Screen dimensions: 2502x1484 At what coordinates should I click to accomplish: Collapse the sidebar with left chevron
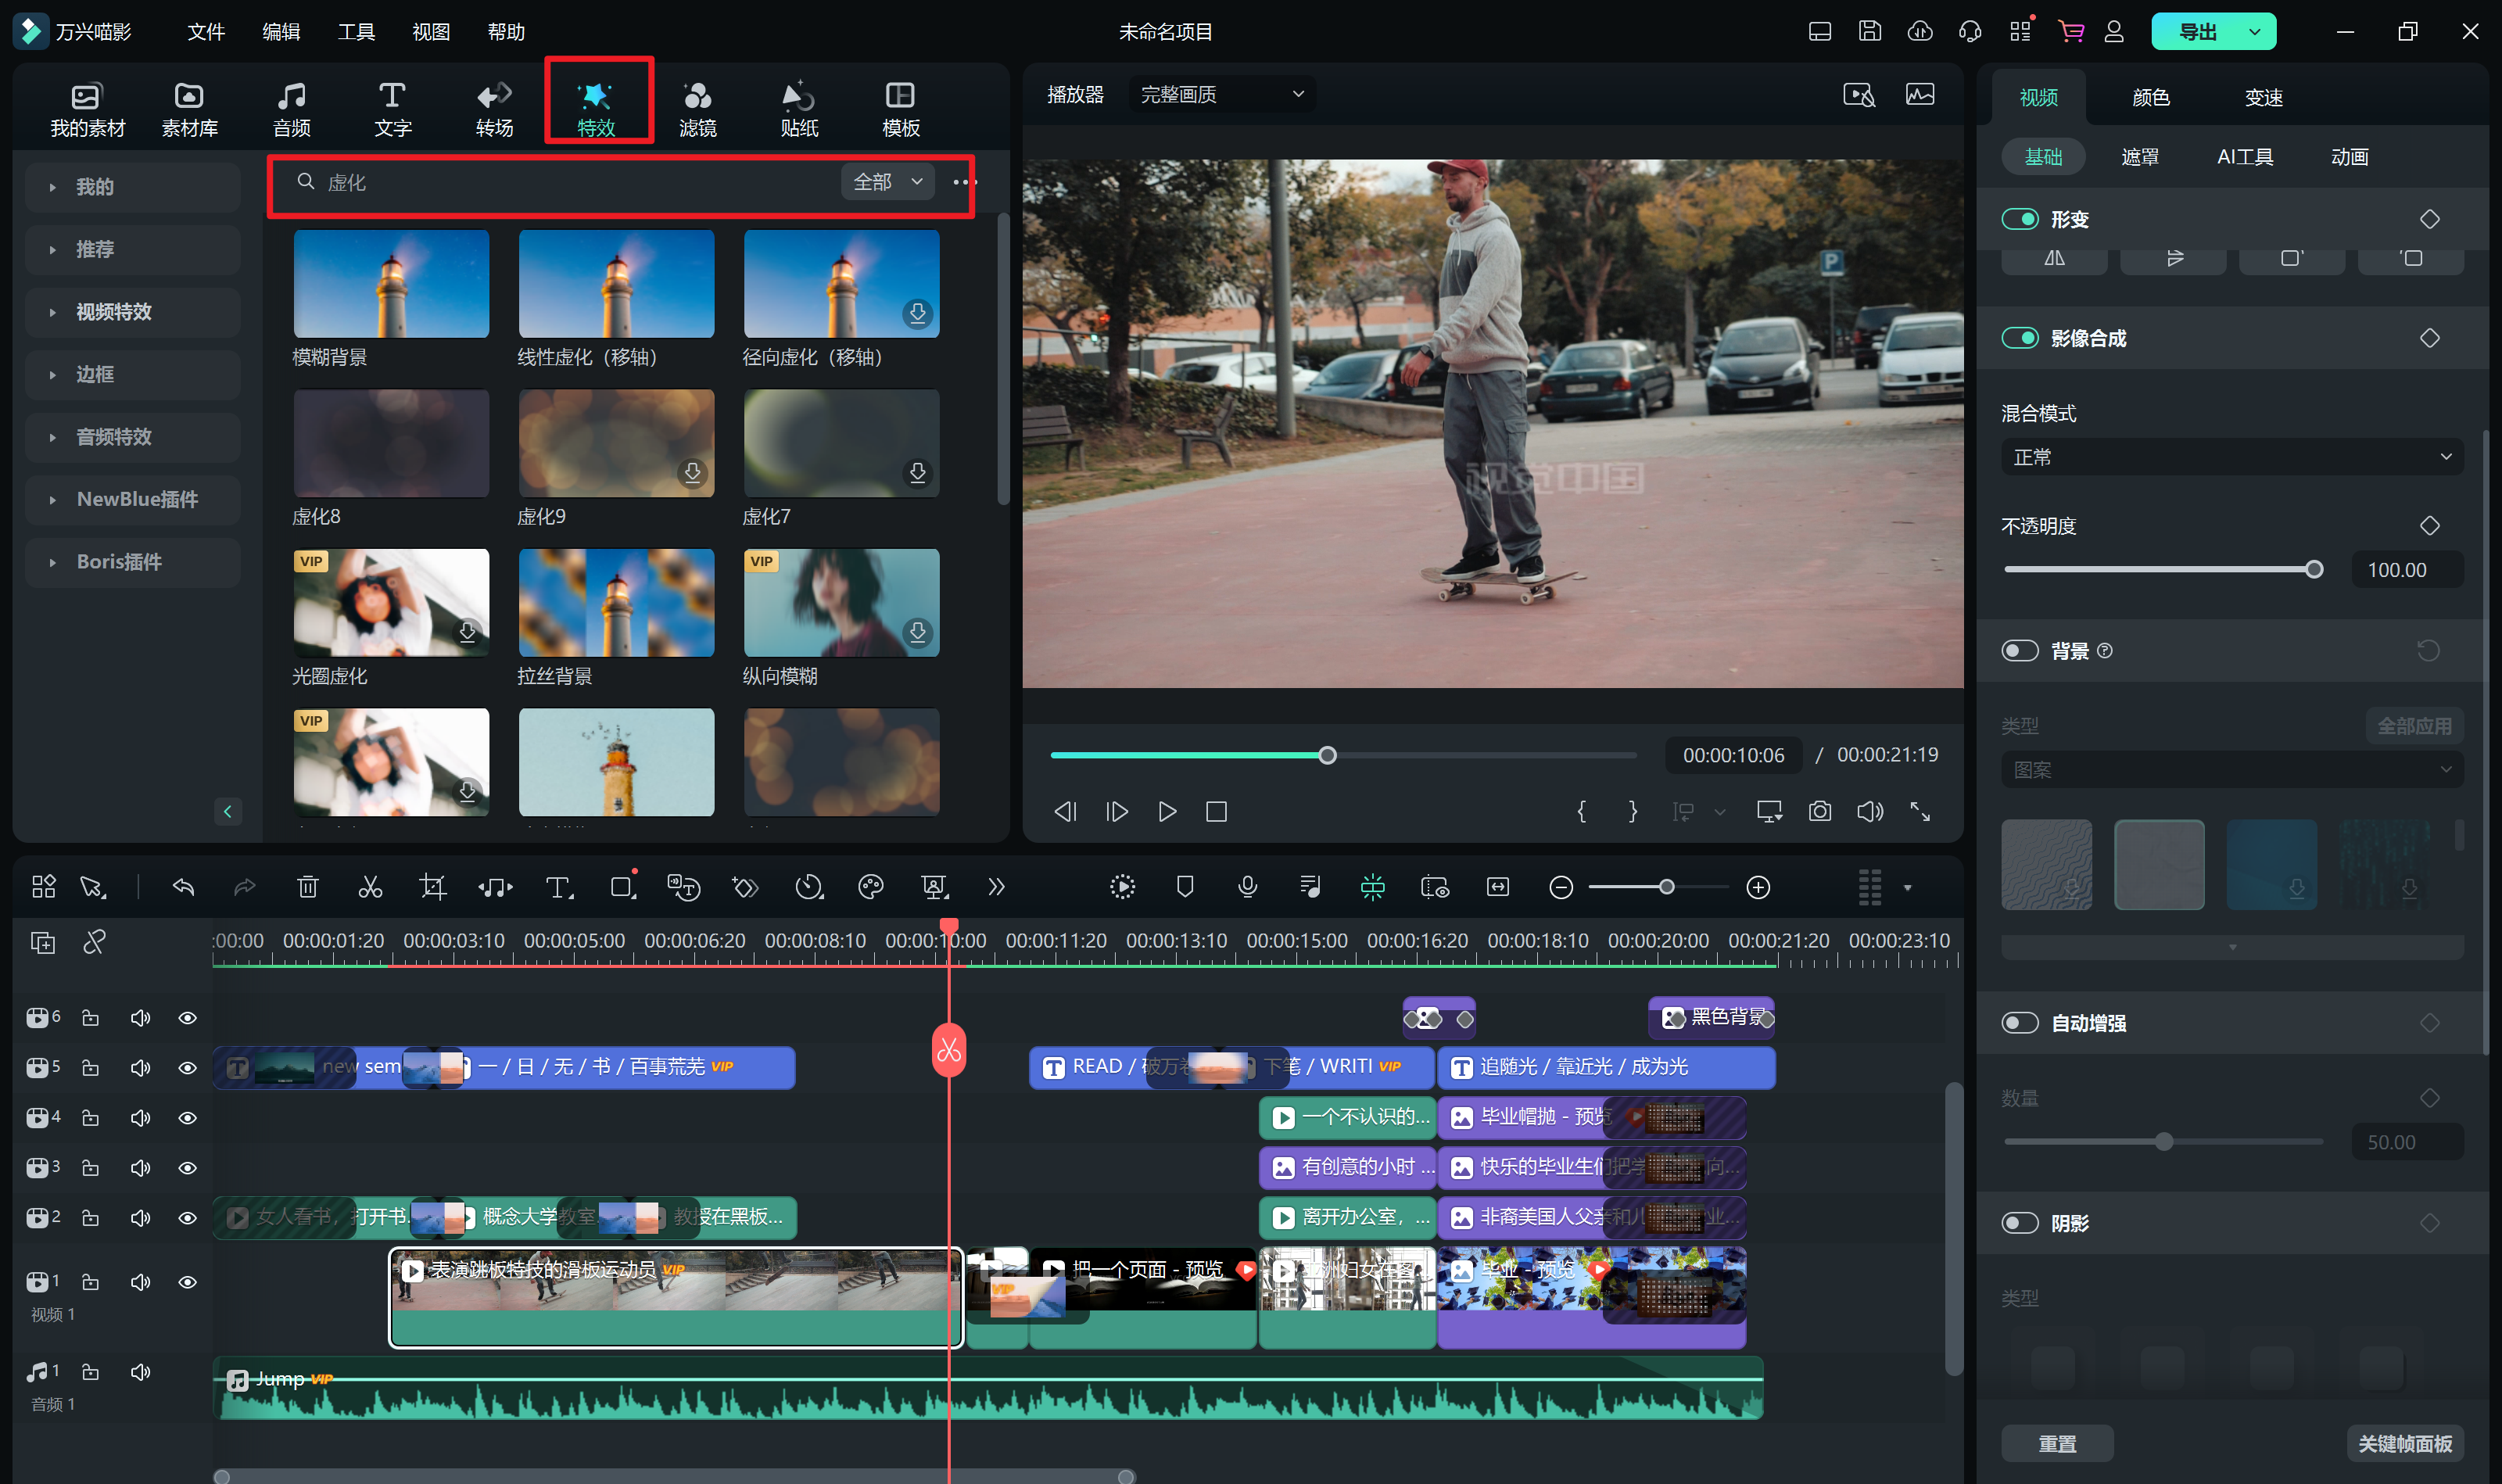[x=227, y=811]
